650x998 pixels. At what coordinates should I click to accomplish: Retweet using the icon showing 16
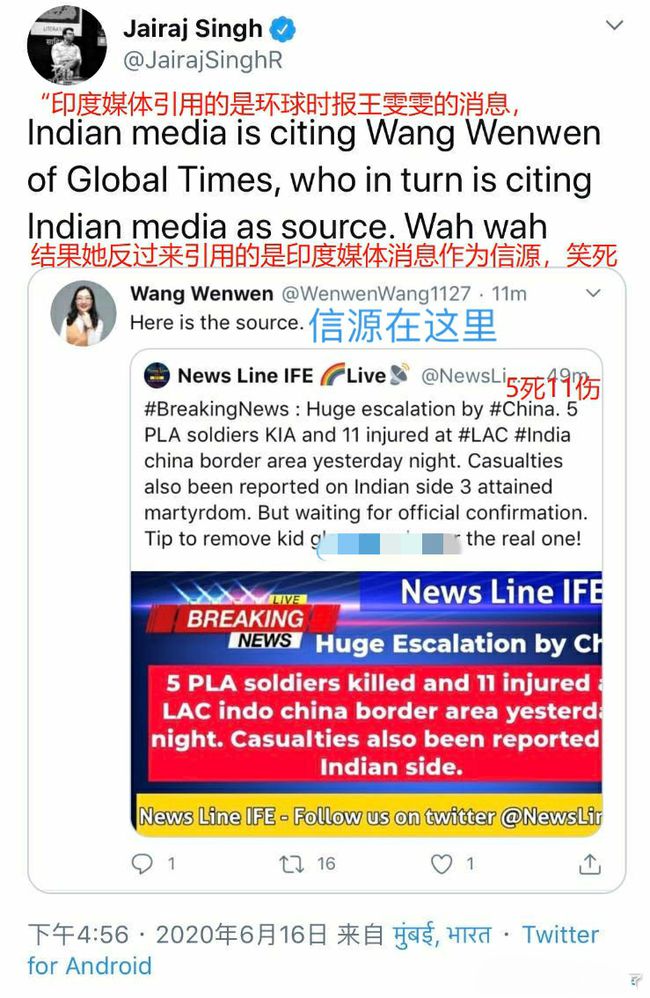coord(292,864)
